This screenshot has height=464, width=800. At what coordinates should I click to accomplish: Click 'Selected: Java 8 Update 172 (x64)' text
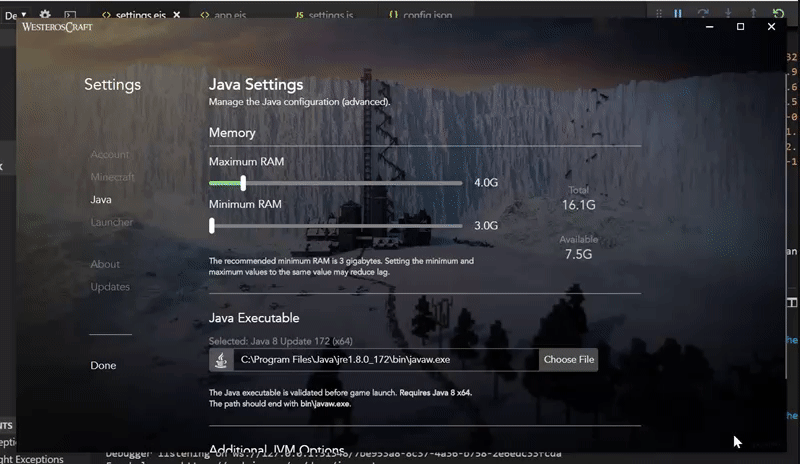tap(281, 341)
